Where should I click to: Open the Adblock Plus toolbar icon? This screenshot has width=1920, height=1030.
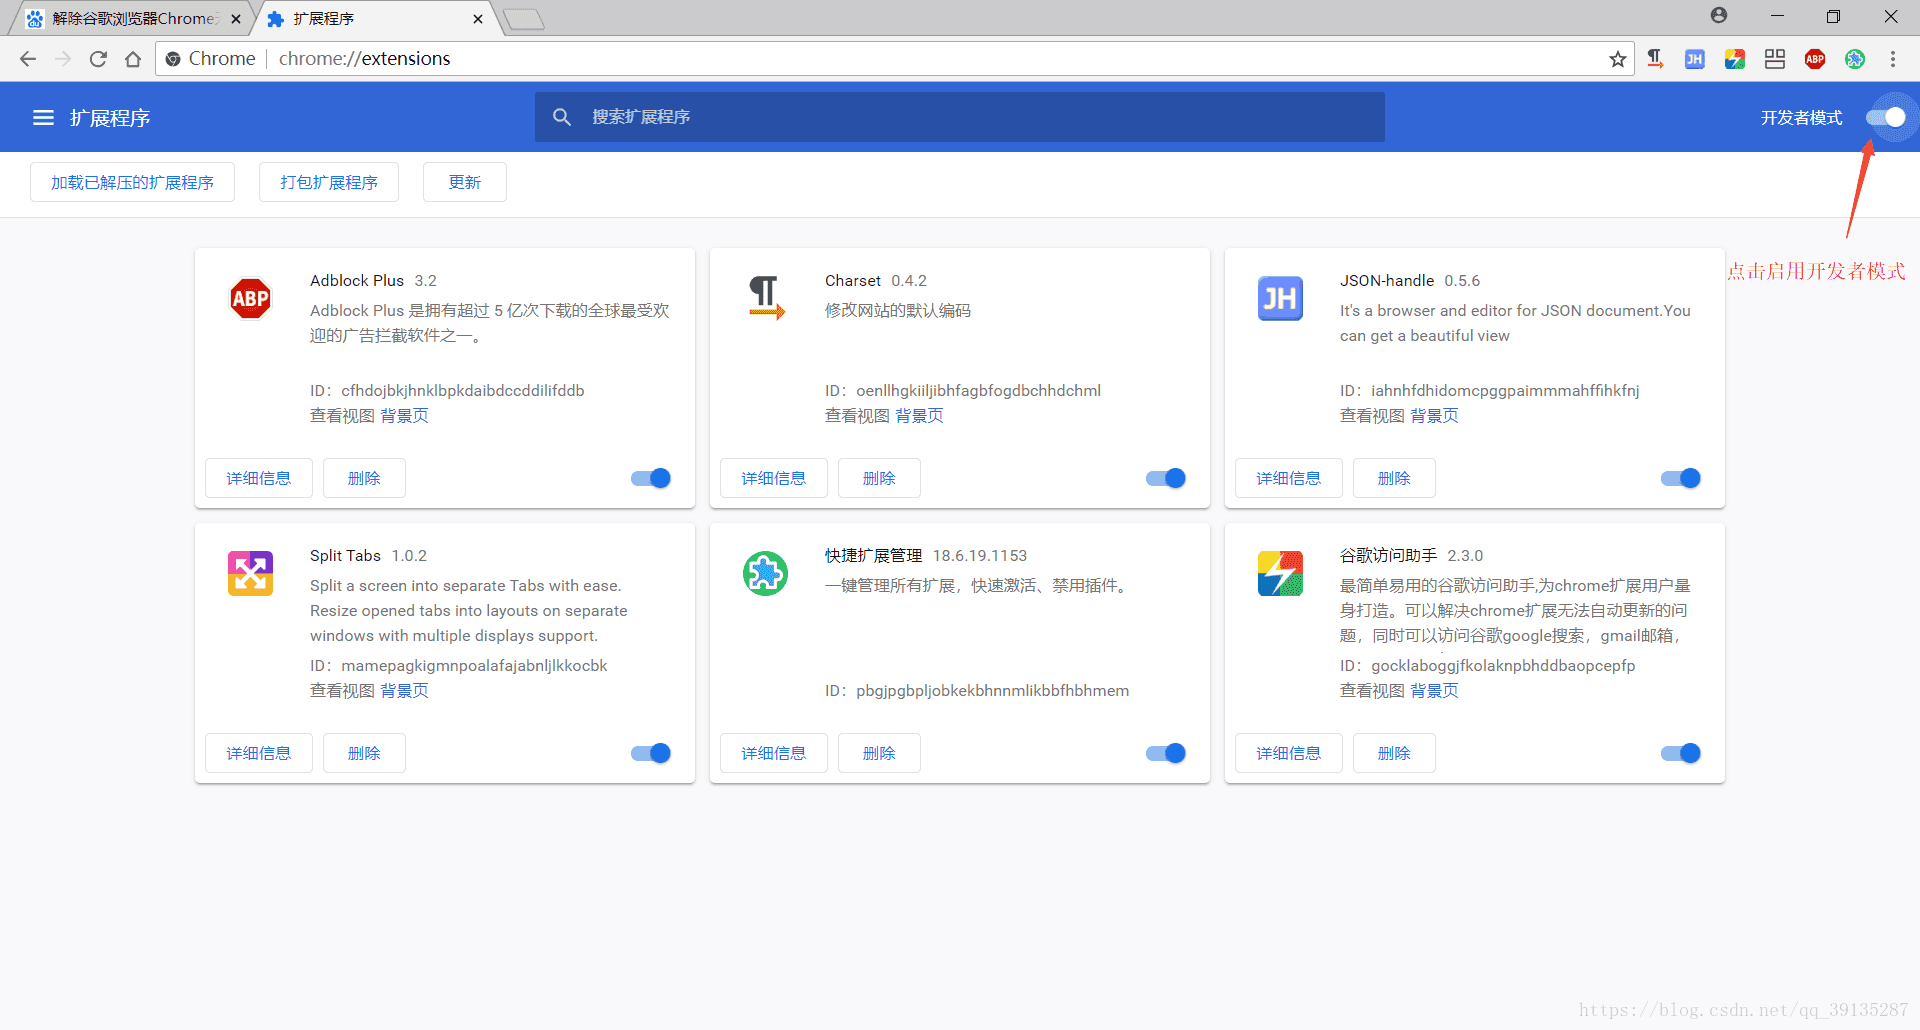pyautogui.click(x=1815, y=59)
